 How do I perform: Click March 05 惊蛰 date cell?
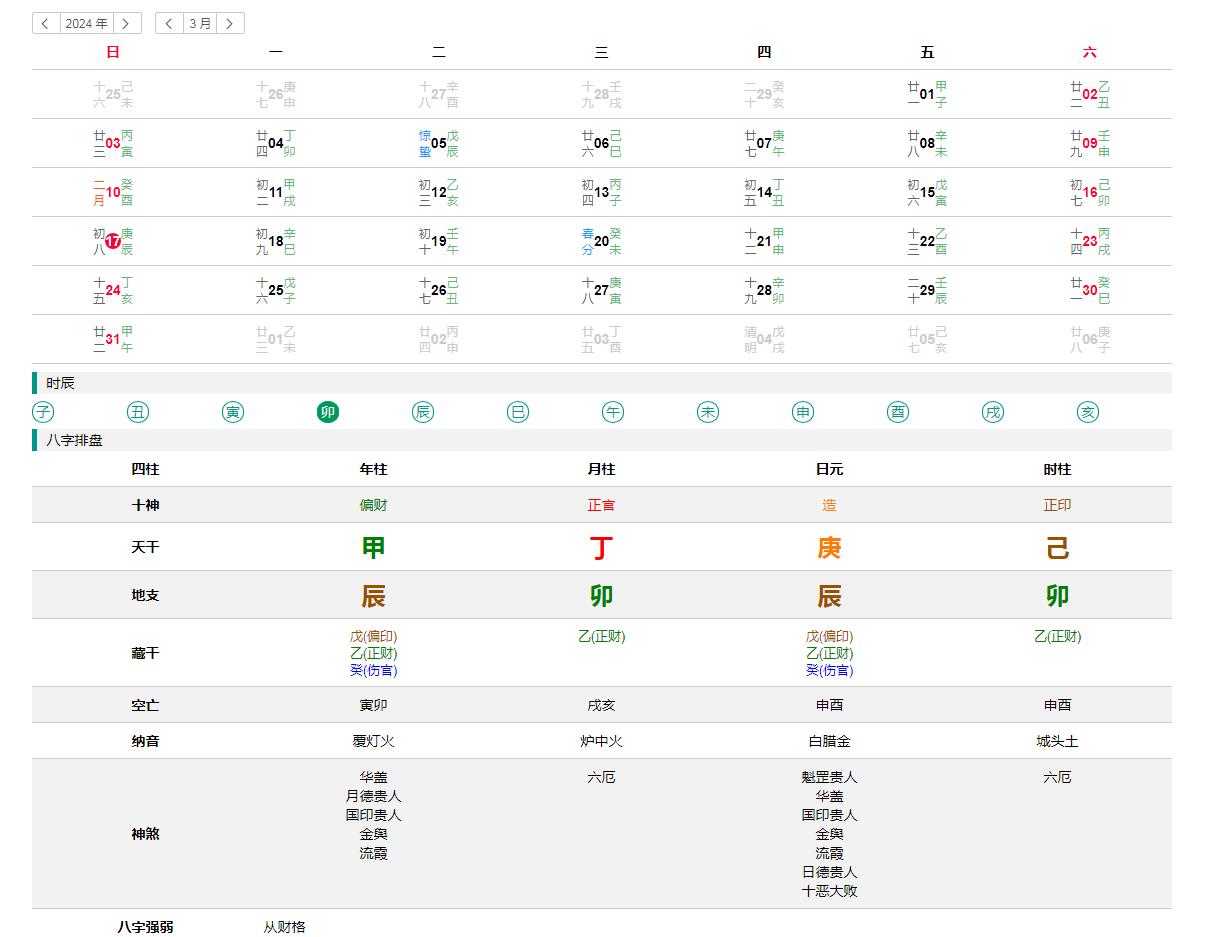(438, 143)
